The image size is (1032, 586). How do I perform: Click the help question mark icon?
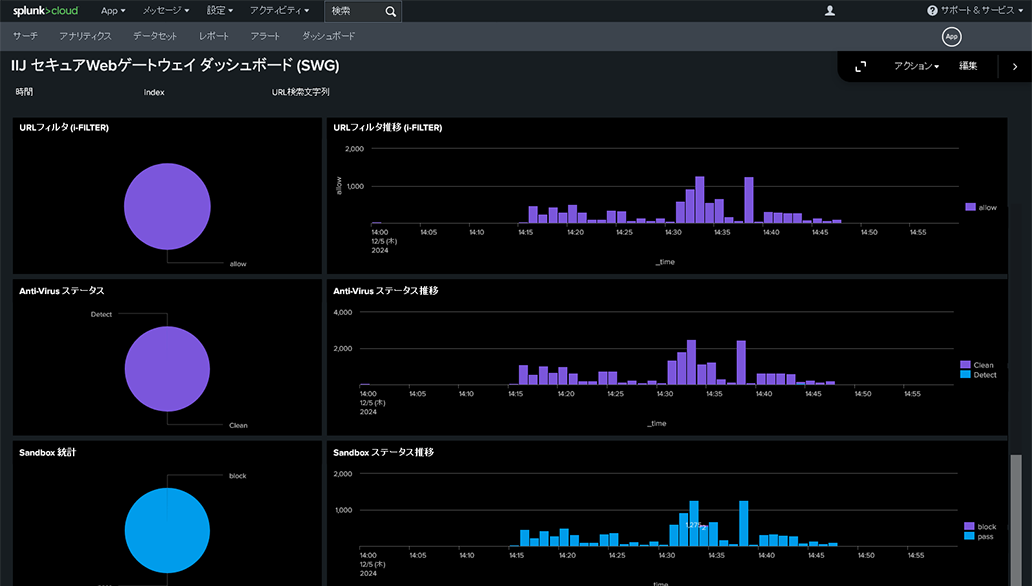[932, 11]
